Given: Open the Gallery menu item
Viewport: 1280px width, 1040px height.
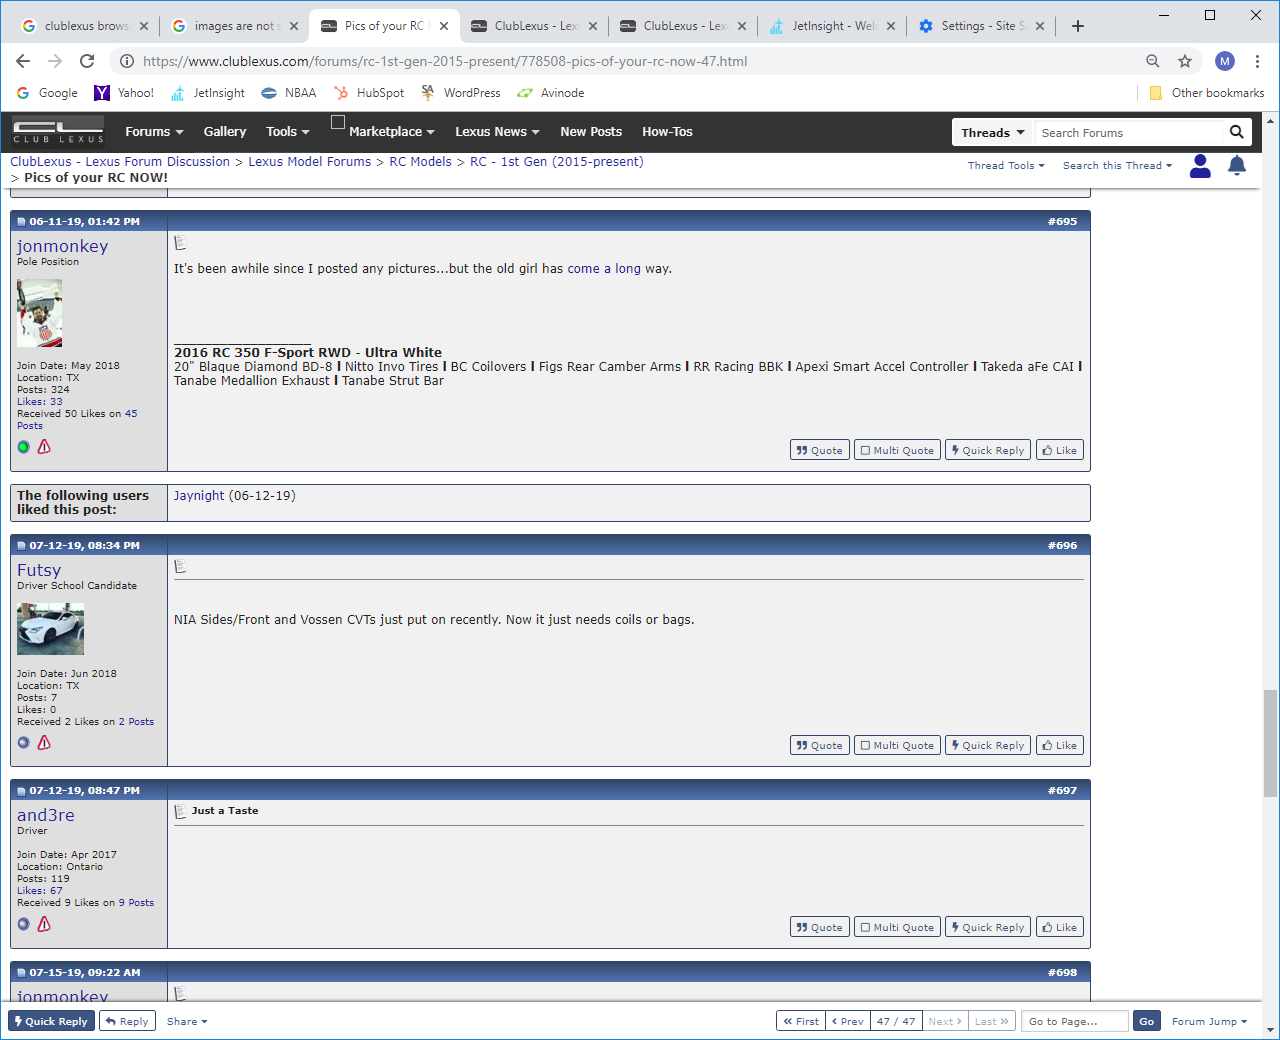Looking at the screenshot, I should click(225, 132).
